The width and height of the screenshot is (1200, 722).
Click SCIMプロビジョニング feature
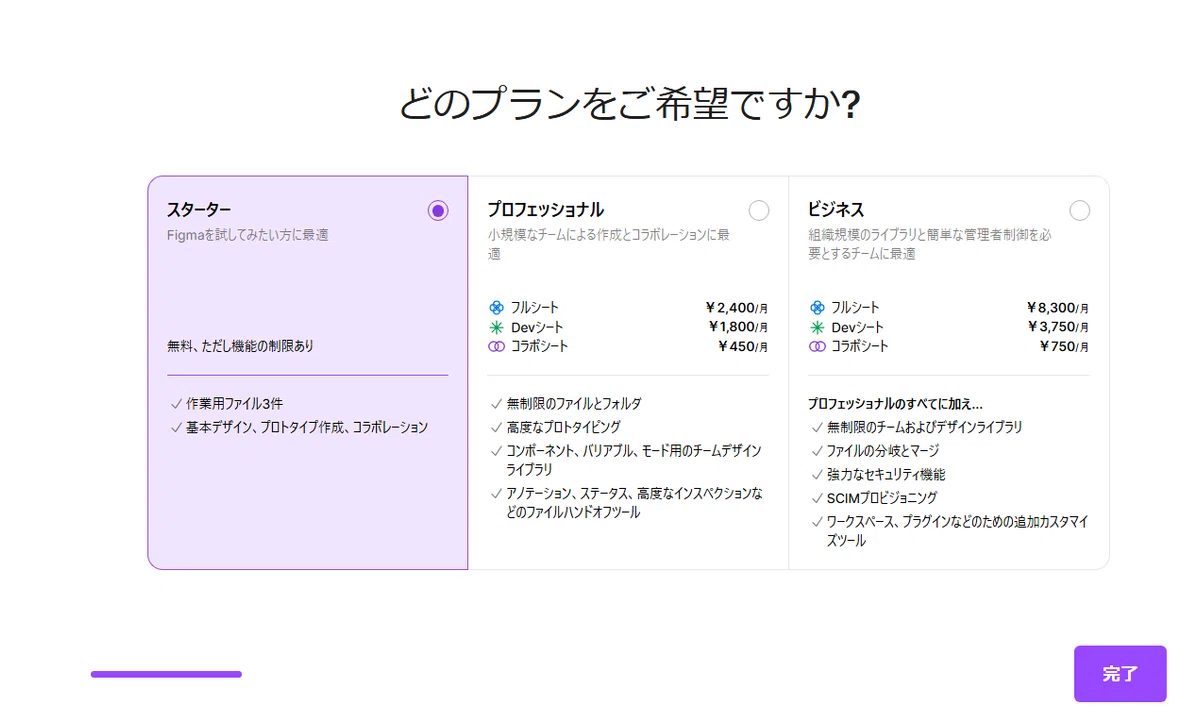point(882,498)
